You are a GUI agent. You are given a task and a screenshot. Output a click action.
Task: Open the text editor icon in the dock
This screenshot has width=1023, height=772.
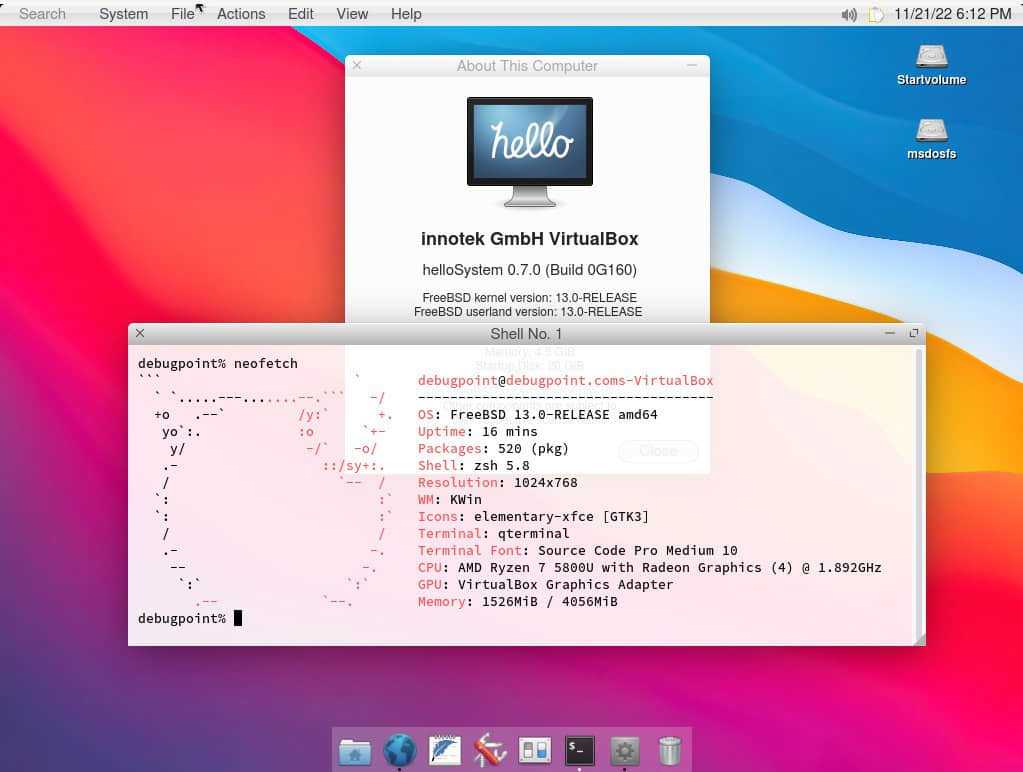coord(444,749)
